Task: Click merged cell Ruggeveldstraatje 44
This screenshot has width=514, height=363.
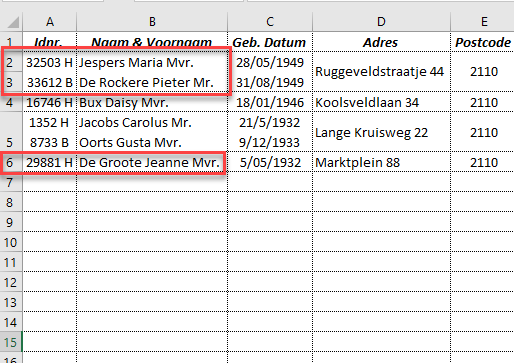Action: pos(381,72)
